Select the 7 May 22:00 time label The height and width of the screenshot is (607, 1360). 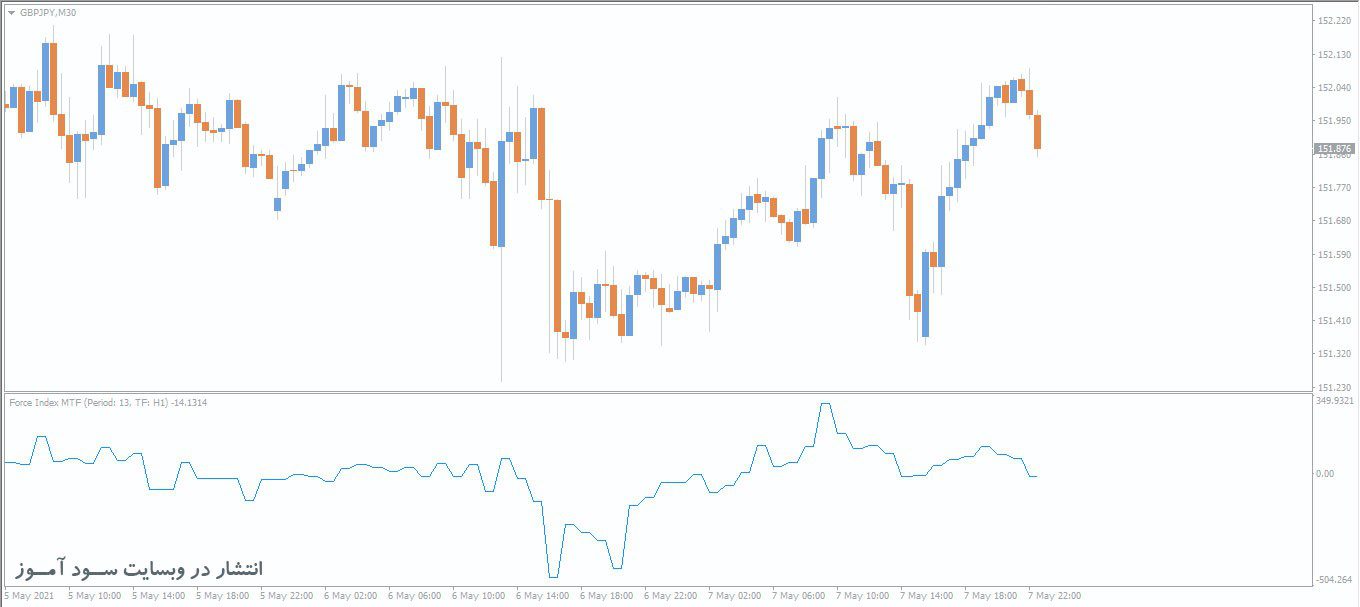tap(1055, 596)
